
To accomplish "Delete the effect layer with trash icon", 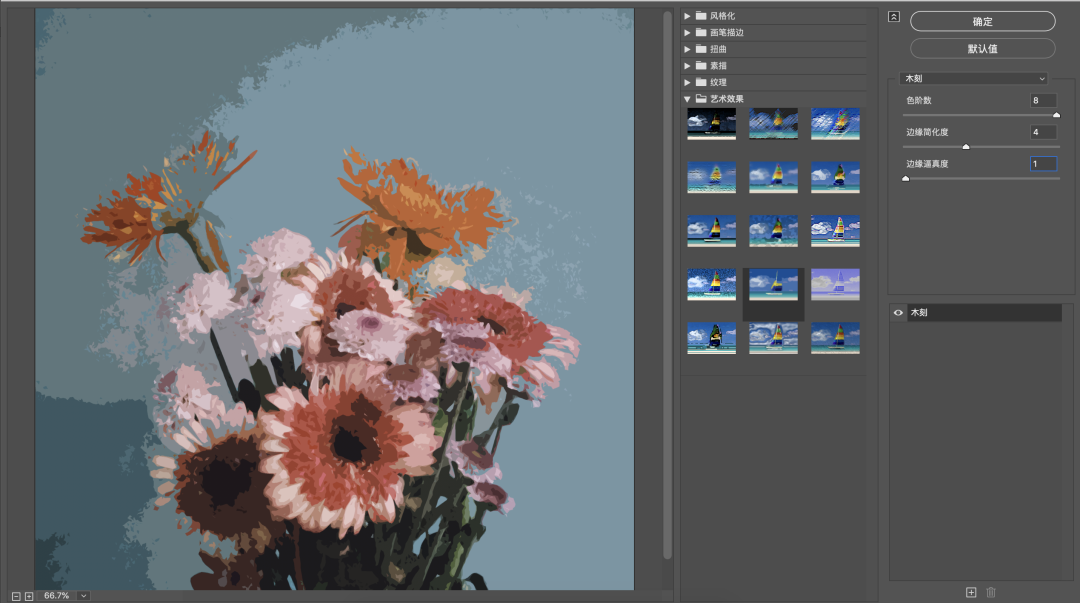I will [x=992, y=593].
